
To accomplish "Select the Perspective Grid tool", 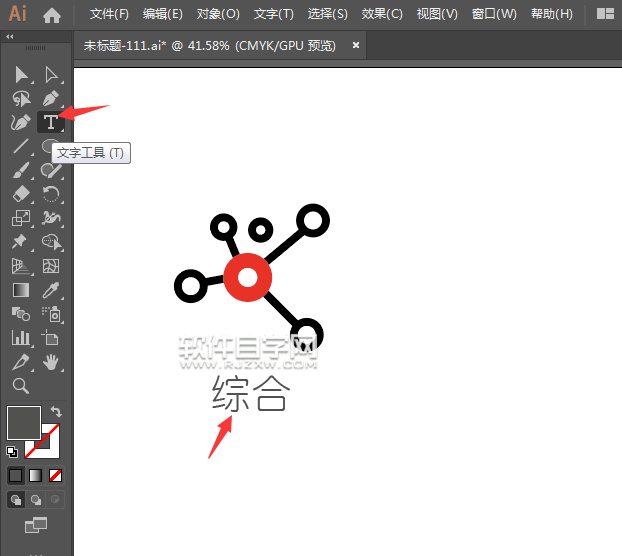I will [x=21, y=266].
